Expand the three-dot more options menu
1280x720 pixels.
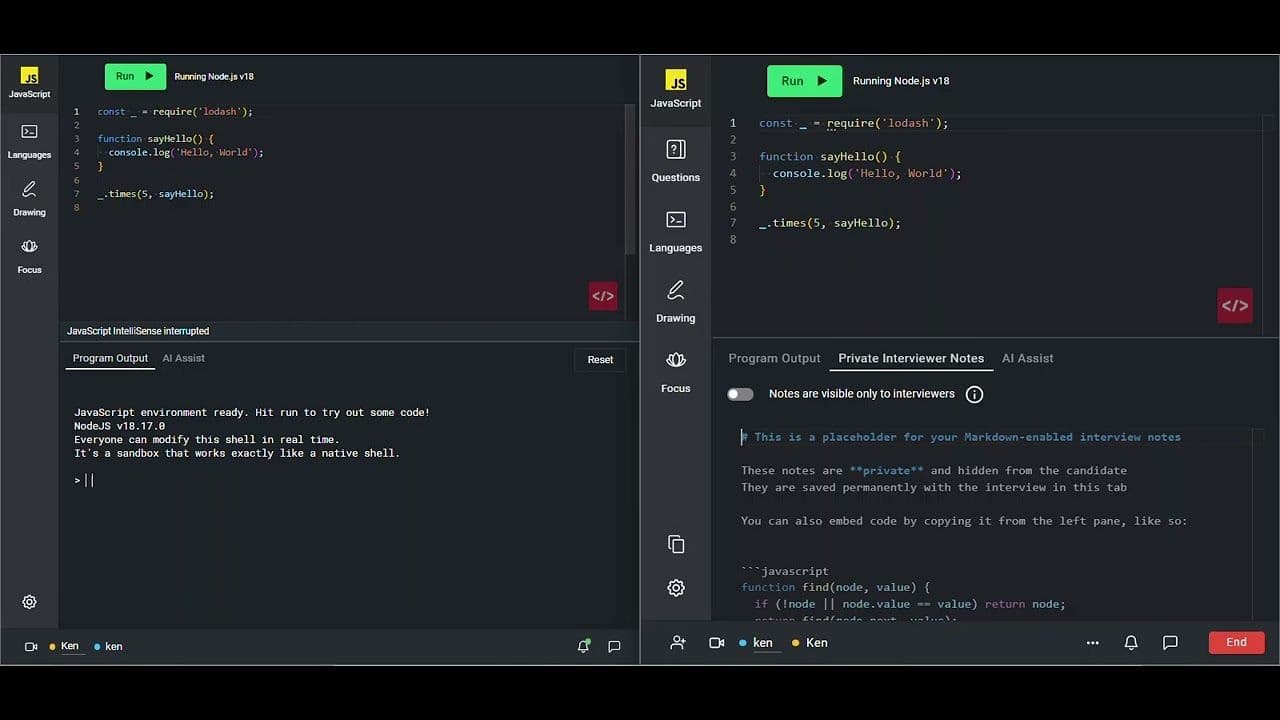(x=1092, y=643)
